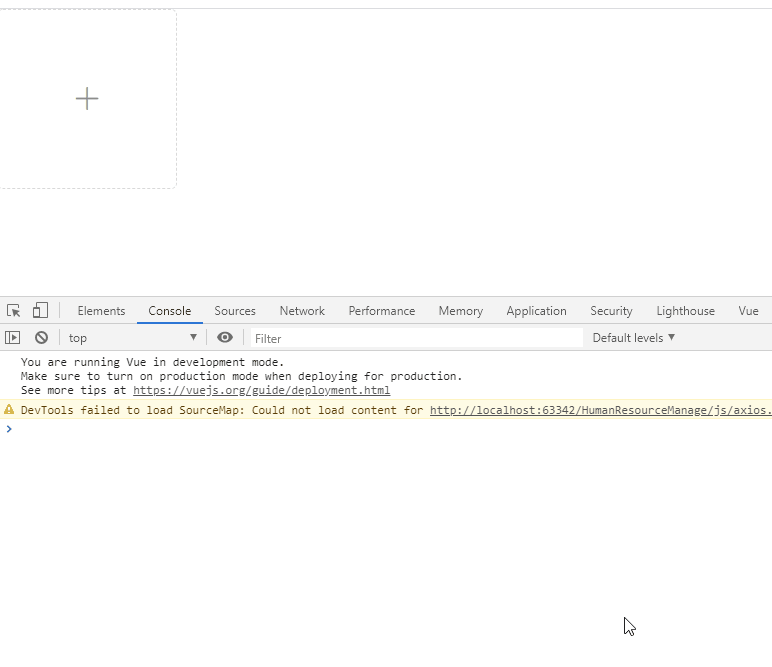Open the Performance tab

[x=382, y=311]
